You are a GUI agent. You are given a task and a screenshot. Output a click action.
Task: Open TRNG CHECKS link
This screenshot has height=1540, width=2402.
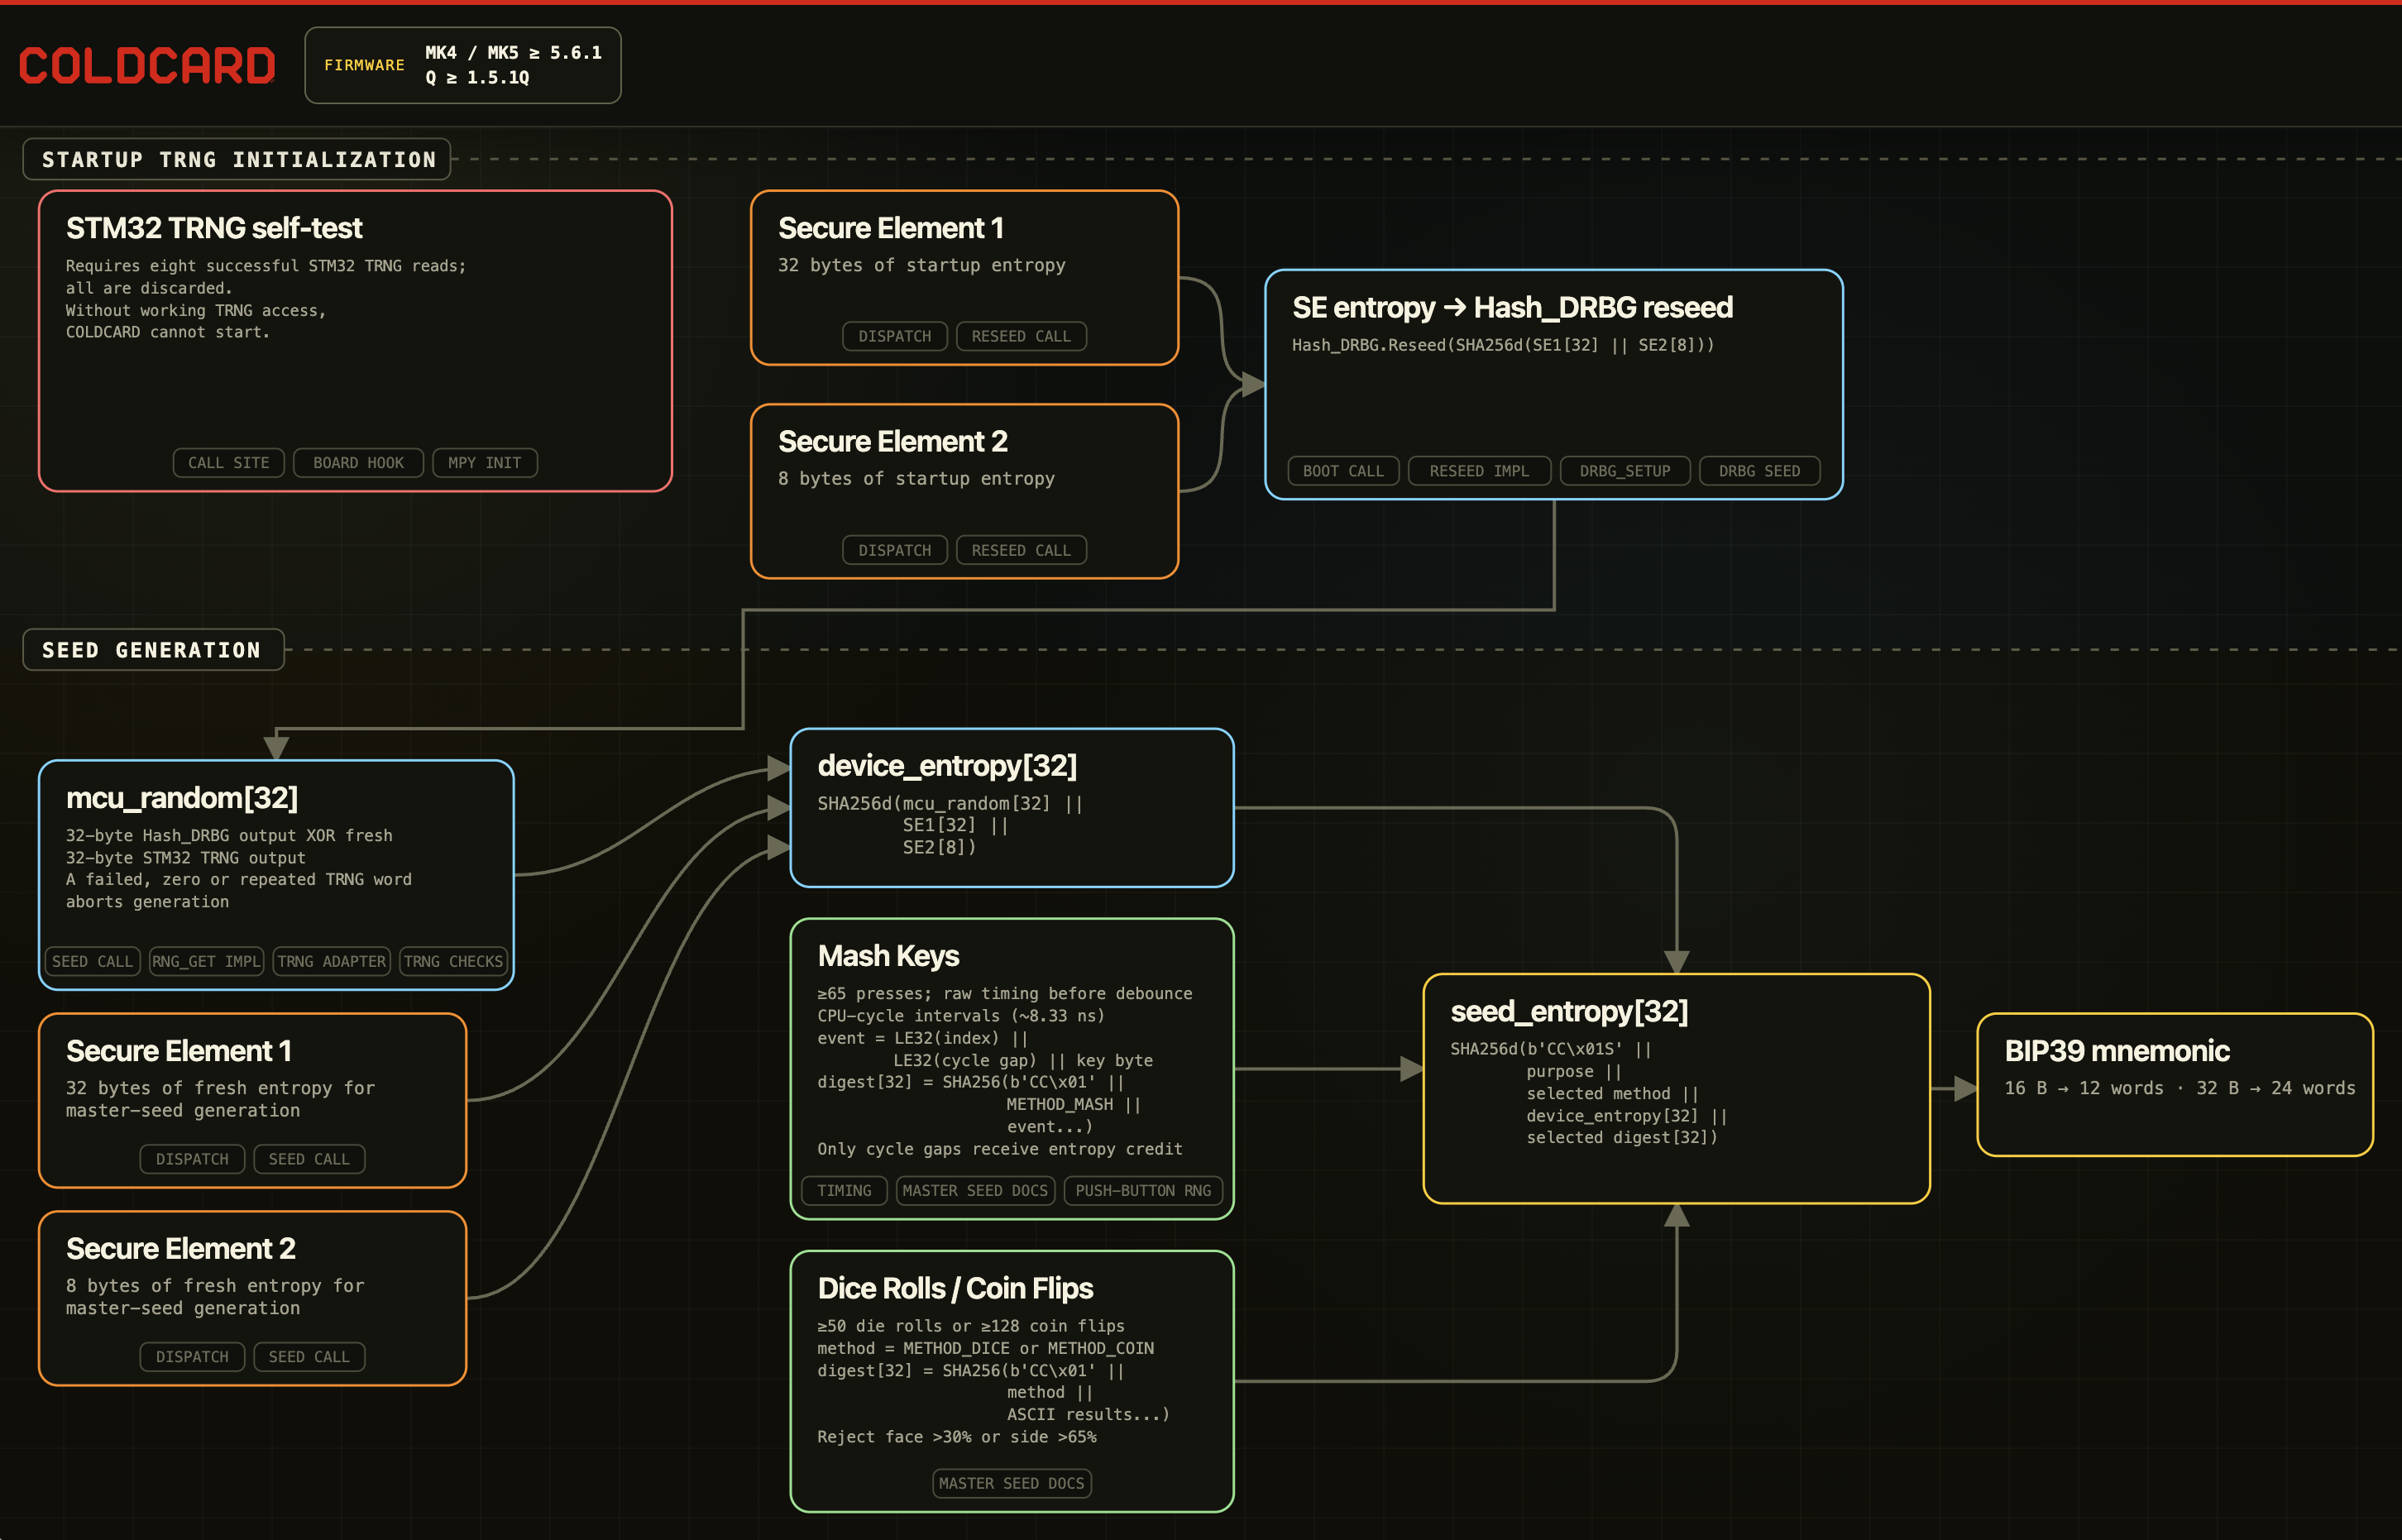[453, 961]
